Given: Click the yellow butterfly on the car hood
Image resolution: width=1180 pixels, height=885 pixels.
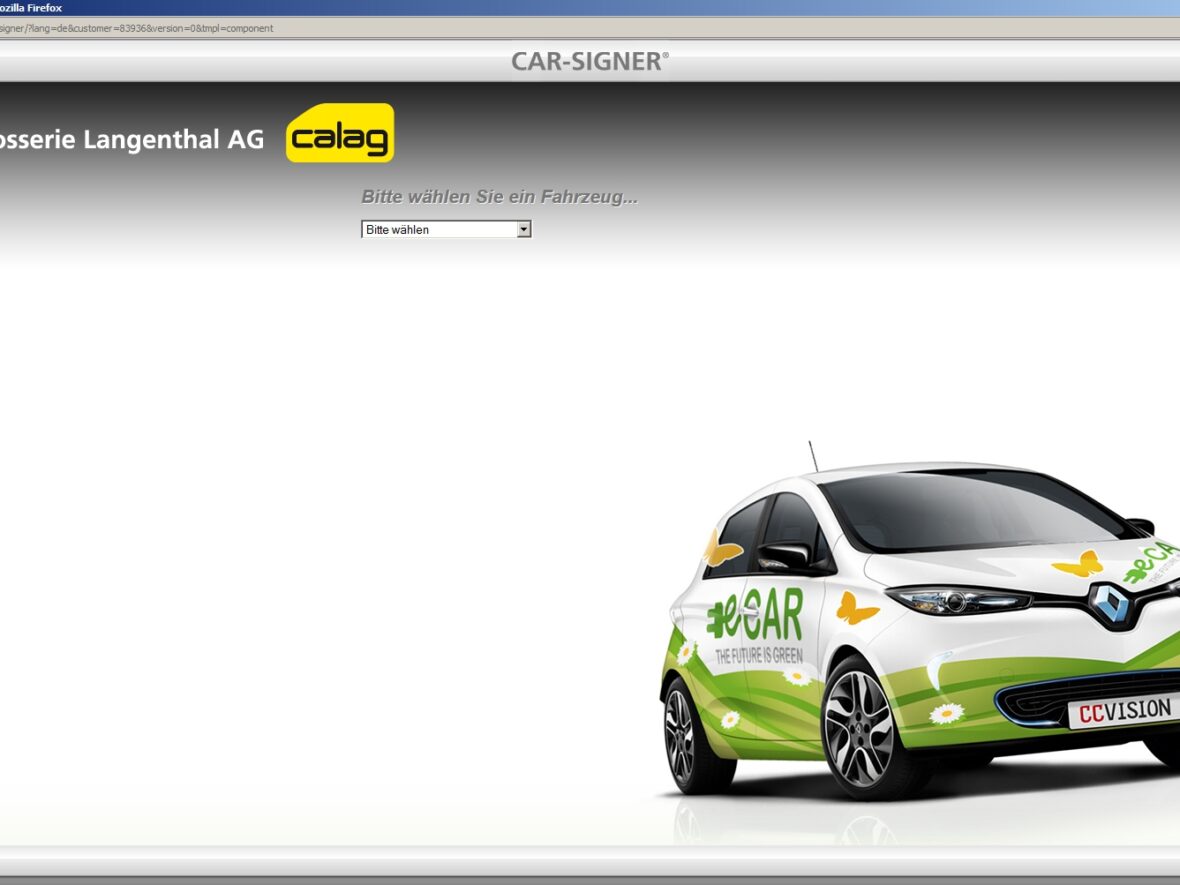Looking at the screenshot, I should coord(1077,564).
